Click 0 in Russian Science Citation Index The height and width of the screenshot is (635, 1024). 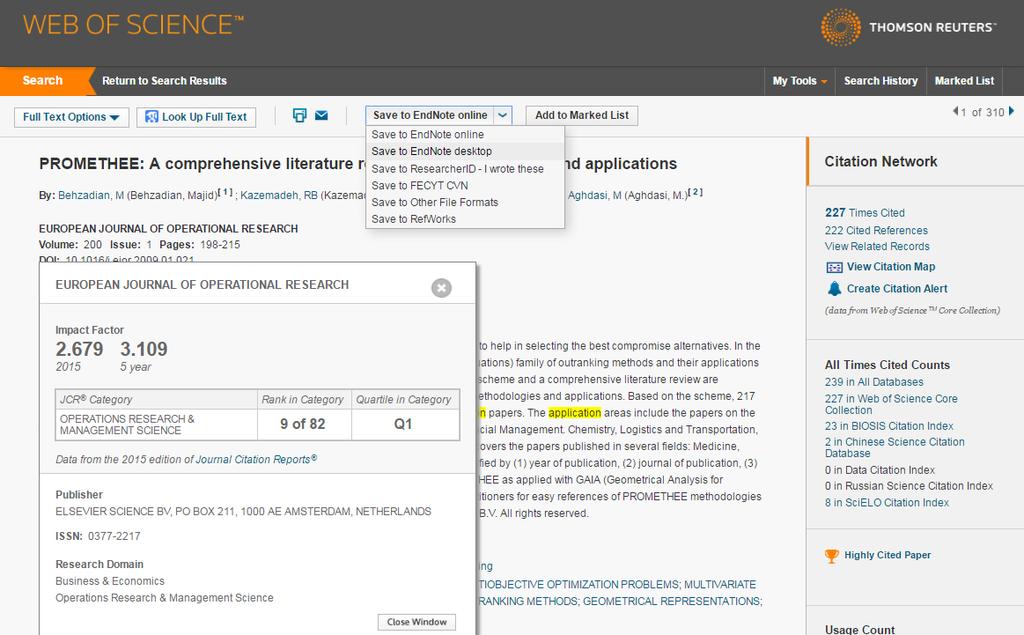coord(908,486)
